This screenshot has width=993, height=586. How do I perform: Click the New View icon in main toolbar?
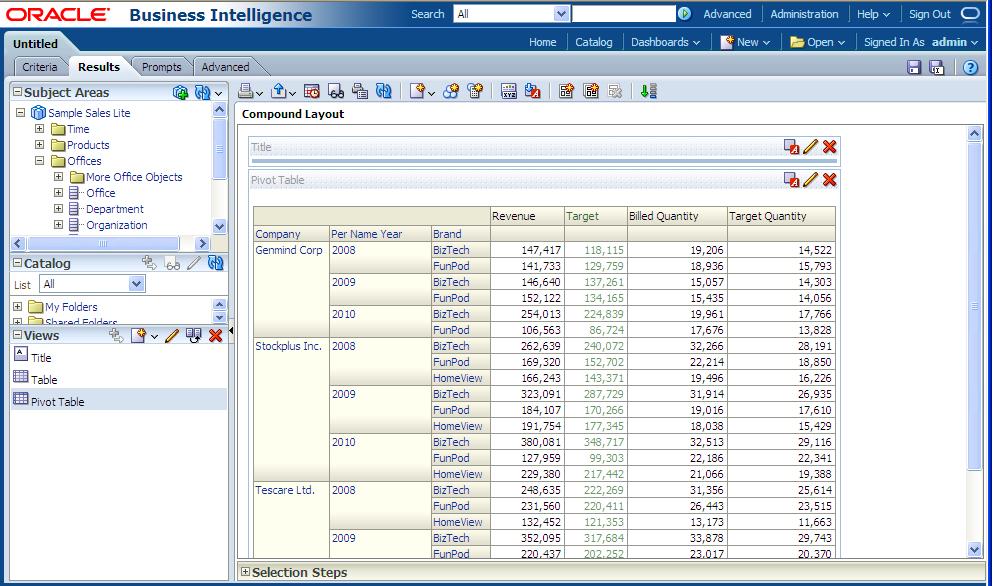[417, 91]
